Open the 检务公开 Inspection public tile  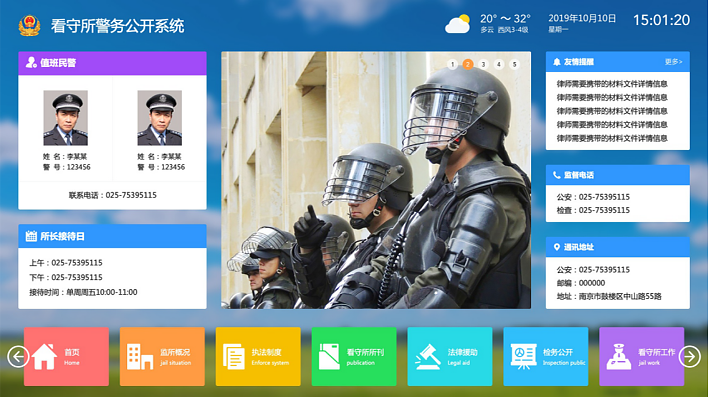tap(546, 356)
